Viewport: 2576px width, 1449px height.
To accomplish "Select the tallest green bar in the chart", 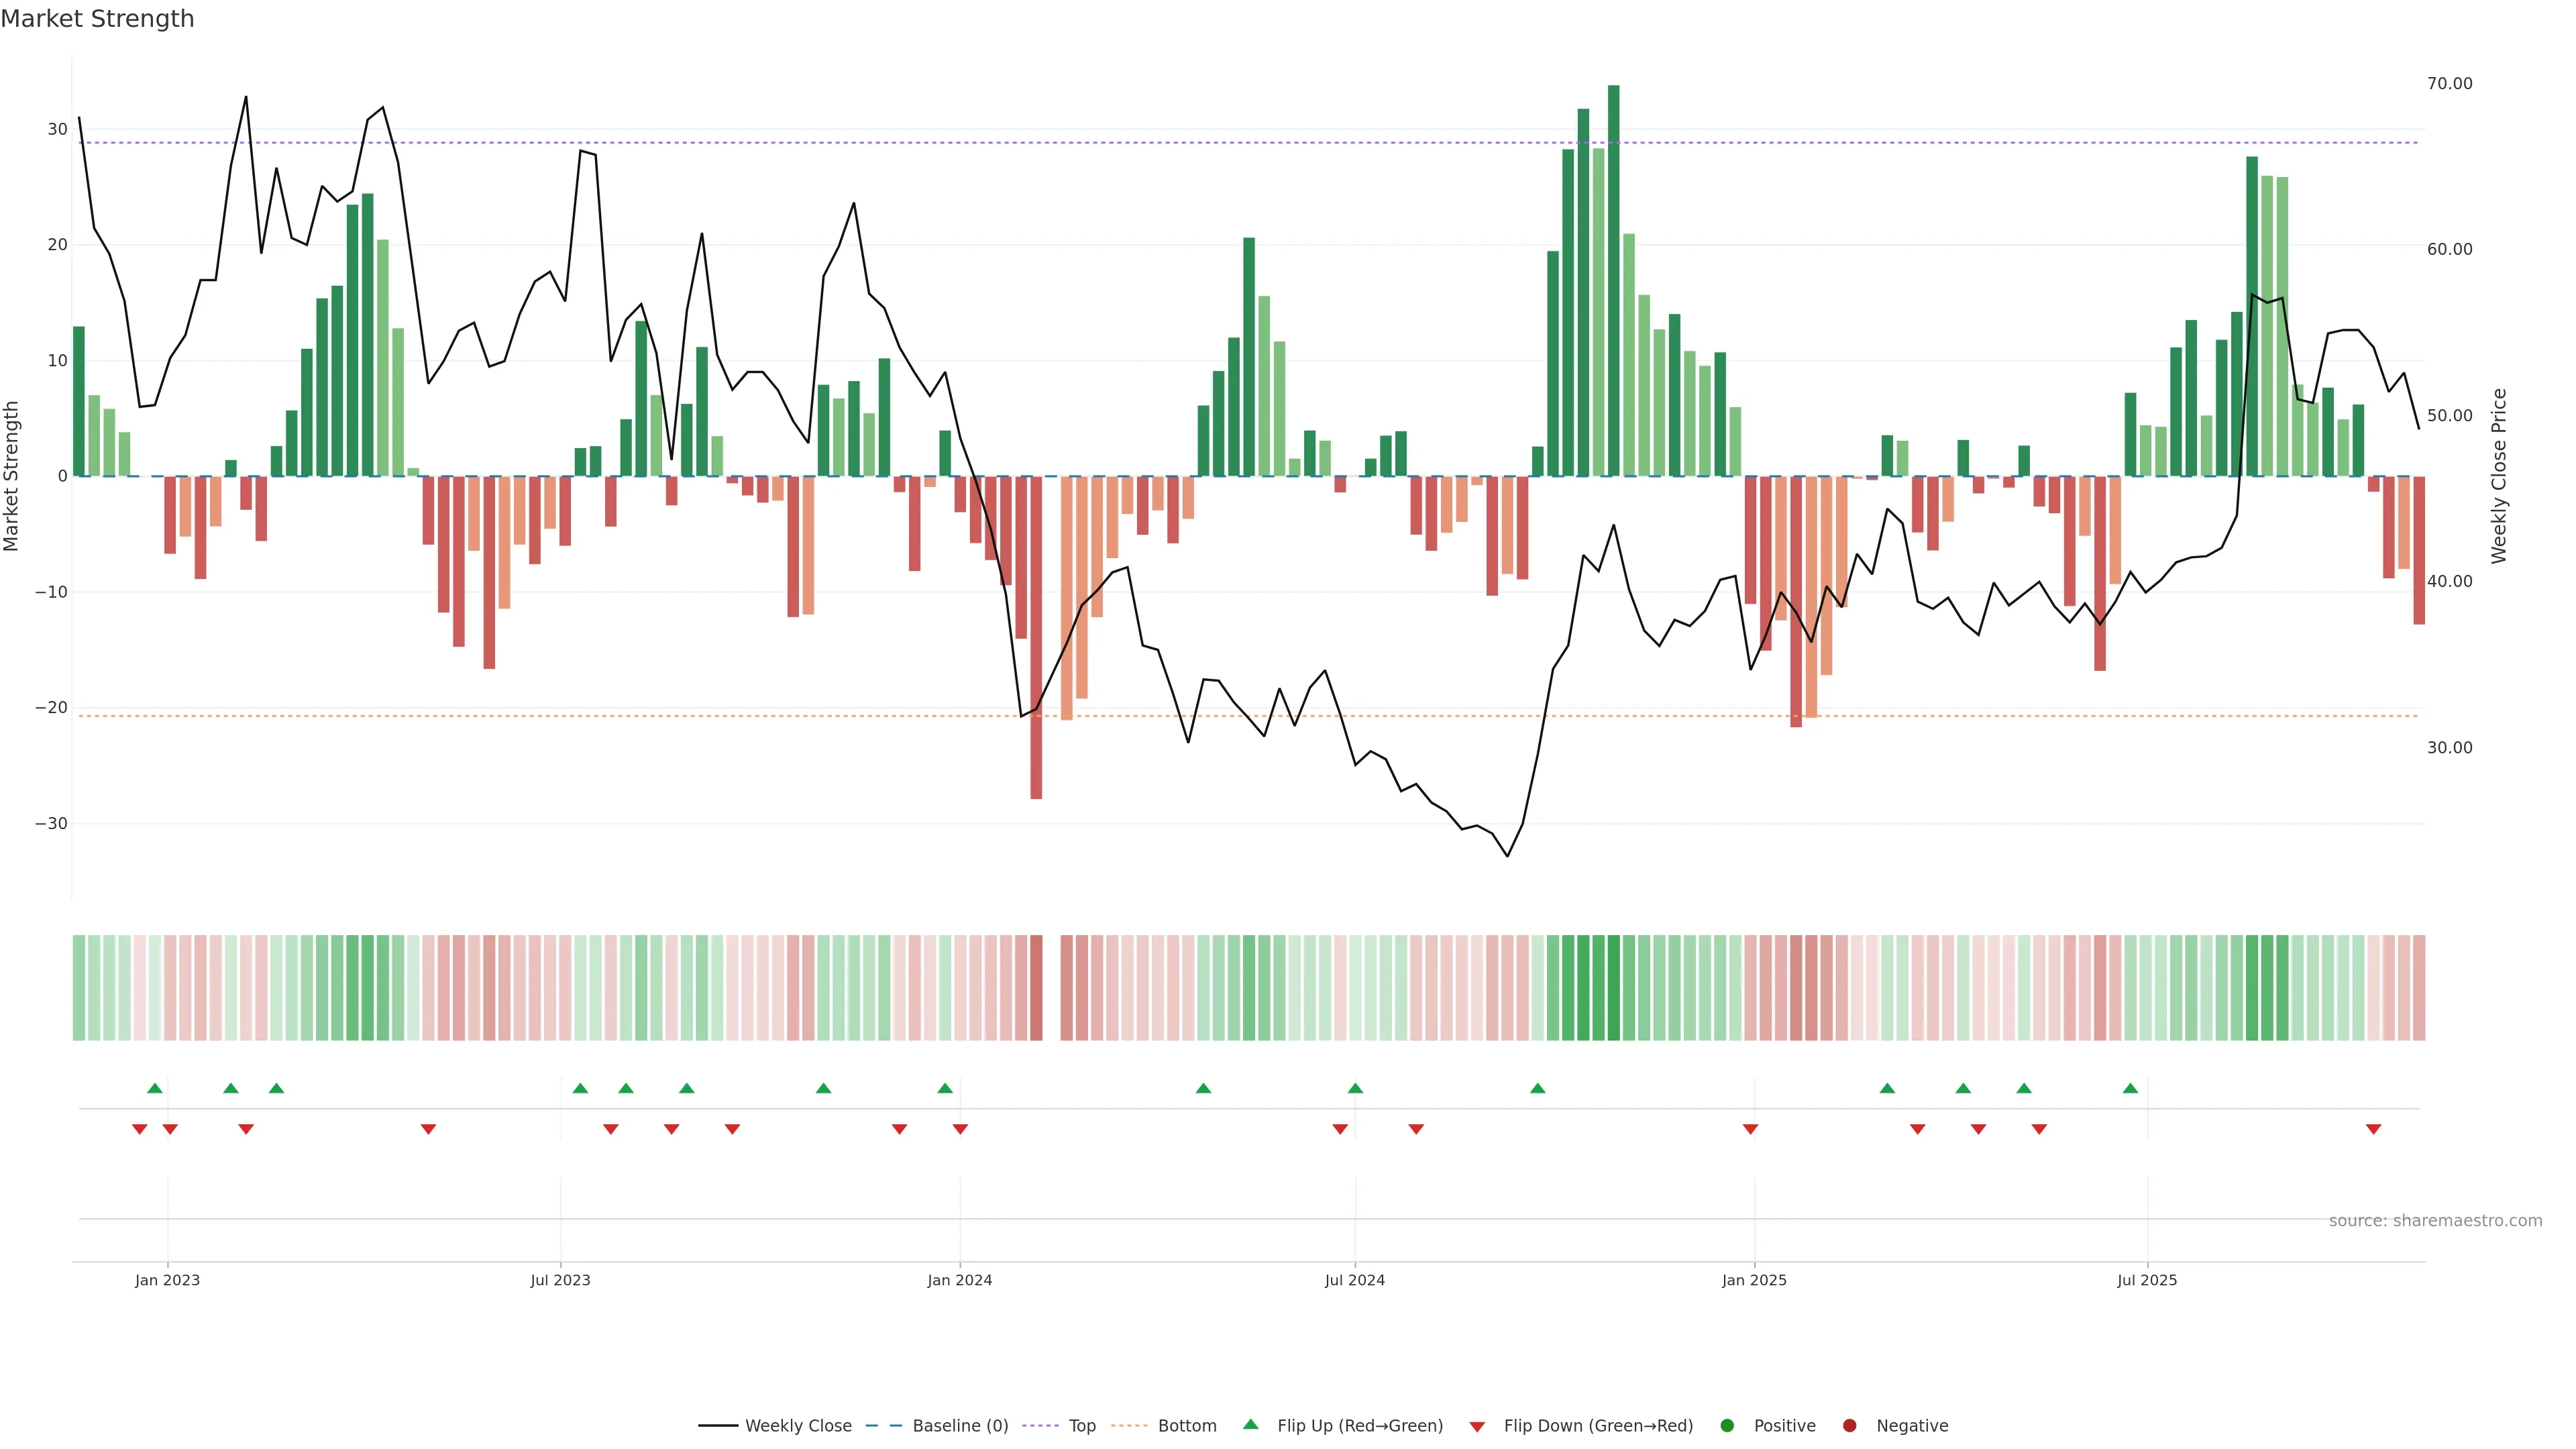I will coord(1613,280).
